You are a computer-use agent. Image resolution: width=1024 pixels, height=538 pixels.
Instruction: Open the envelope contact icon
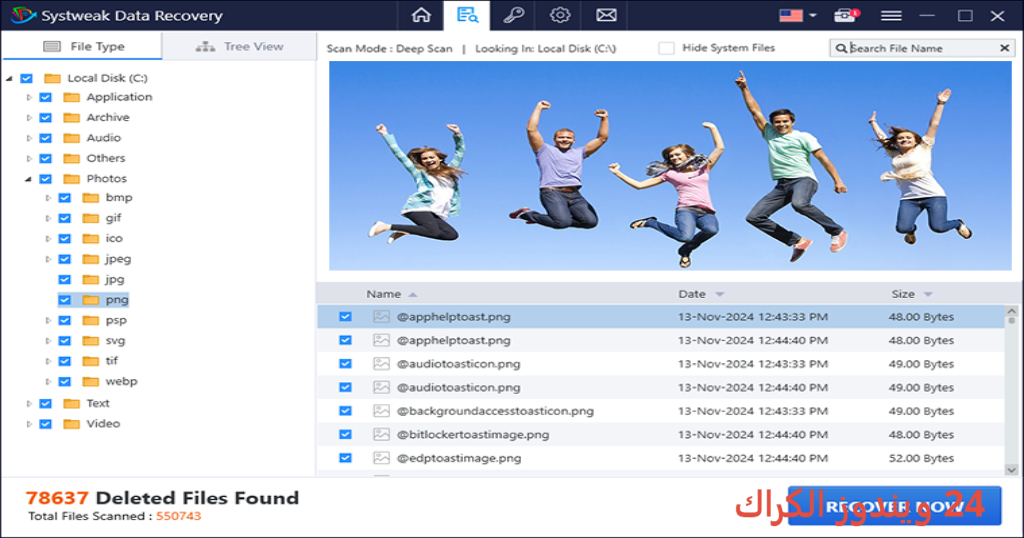606,15
